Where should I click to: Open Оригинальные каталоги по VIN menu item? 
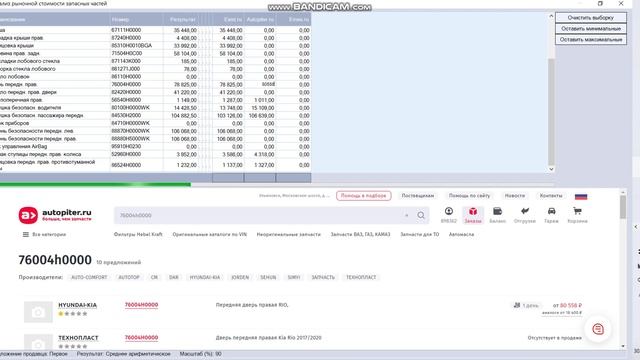[x=209, y=234]
